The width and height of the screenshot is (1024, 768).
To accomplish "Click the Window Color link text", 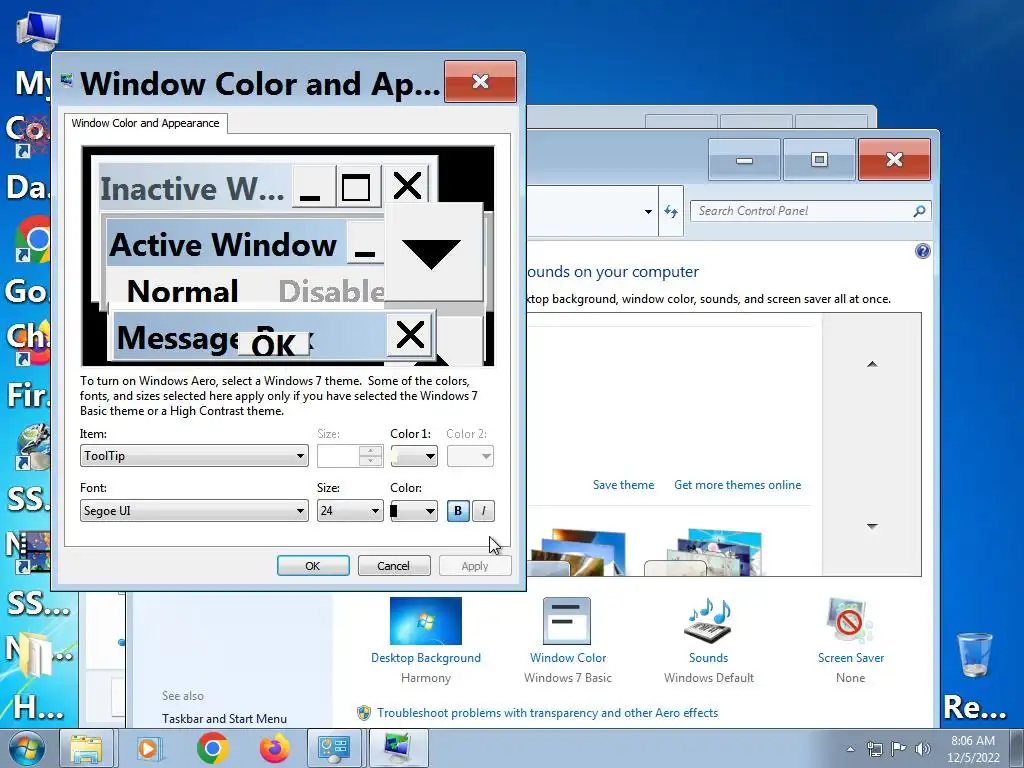I will click(568, 658).
